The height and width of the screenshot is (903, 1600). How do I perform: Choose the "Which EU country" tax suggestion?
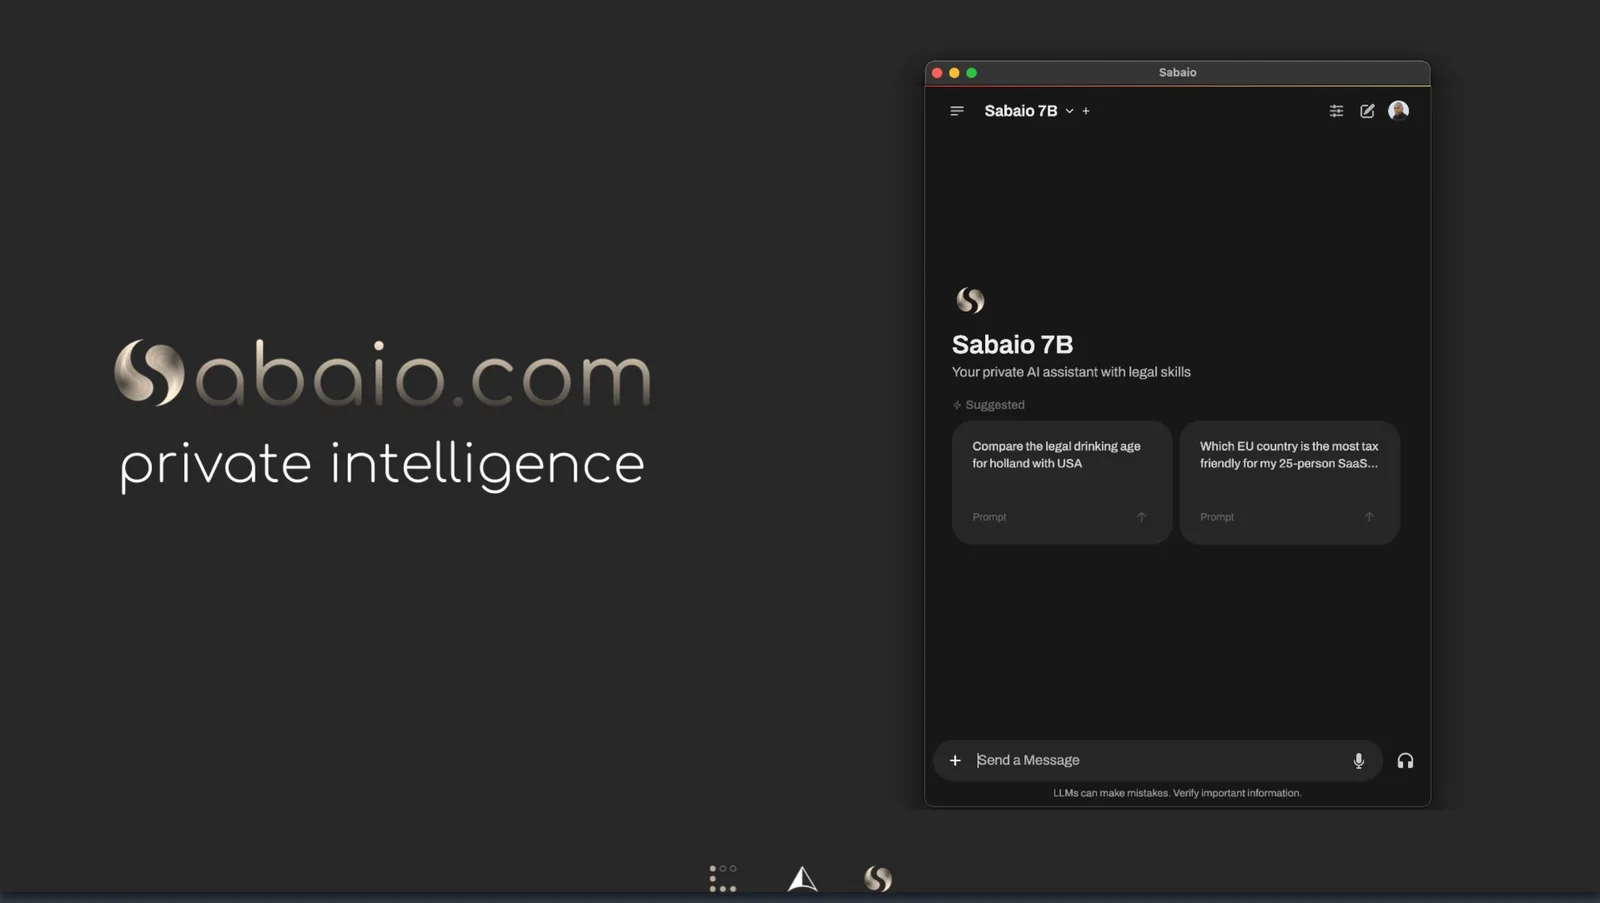(x=1290, y=482)
